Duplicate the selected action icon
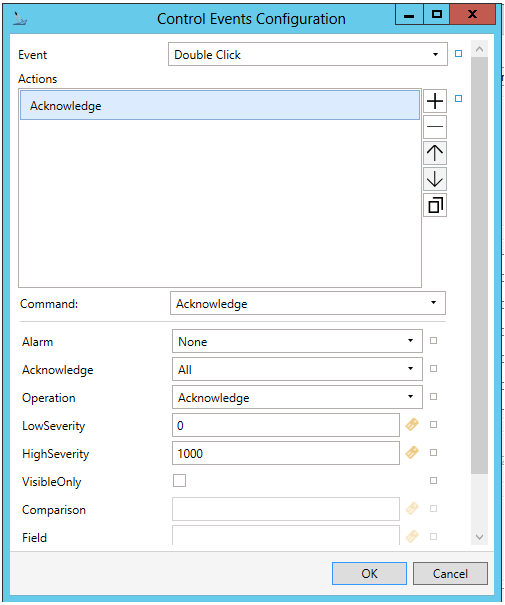This screenshot has height=605, width=505. pyautogui.click(x=435, y=205)
